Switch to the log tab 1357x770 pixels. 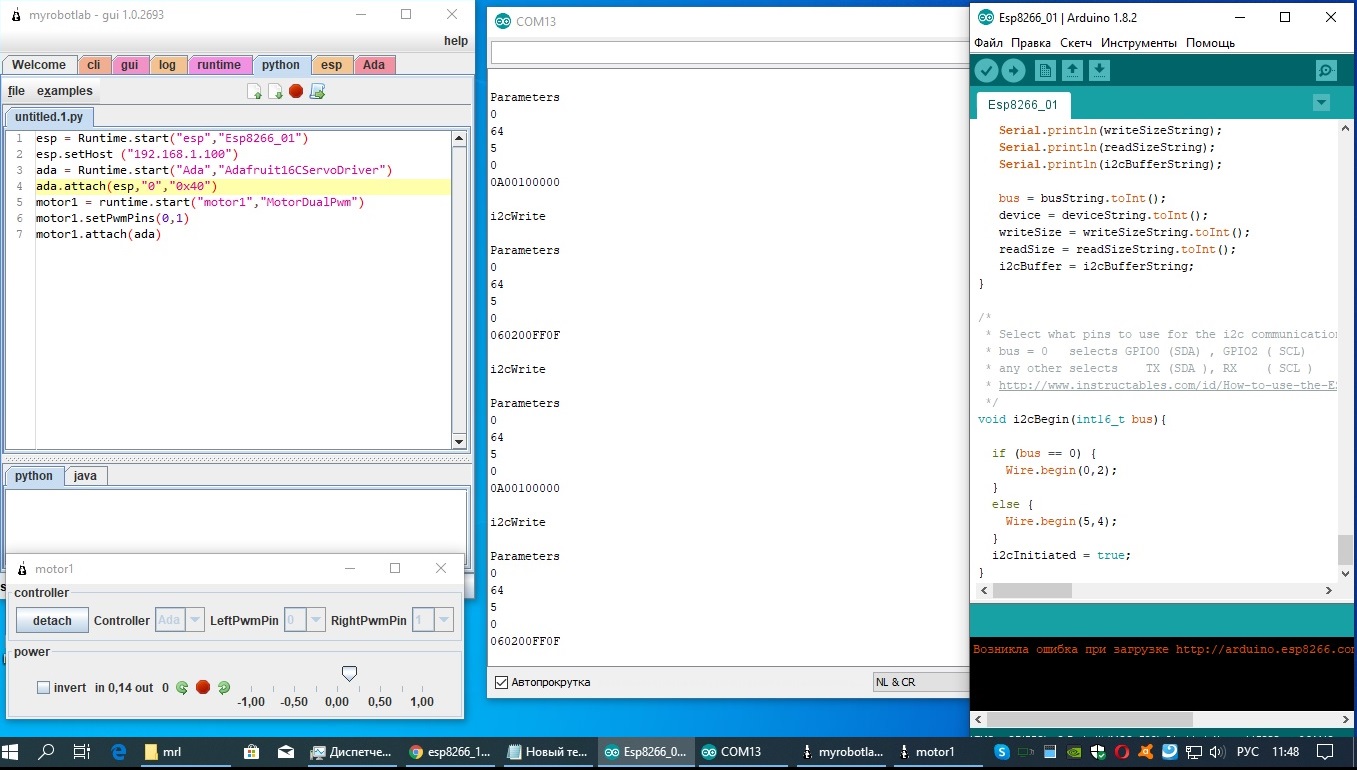(x=167, y=65)
